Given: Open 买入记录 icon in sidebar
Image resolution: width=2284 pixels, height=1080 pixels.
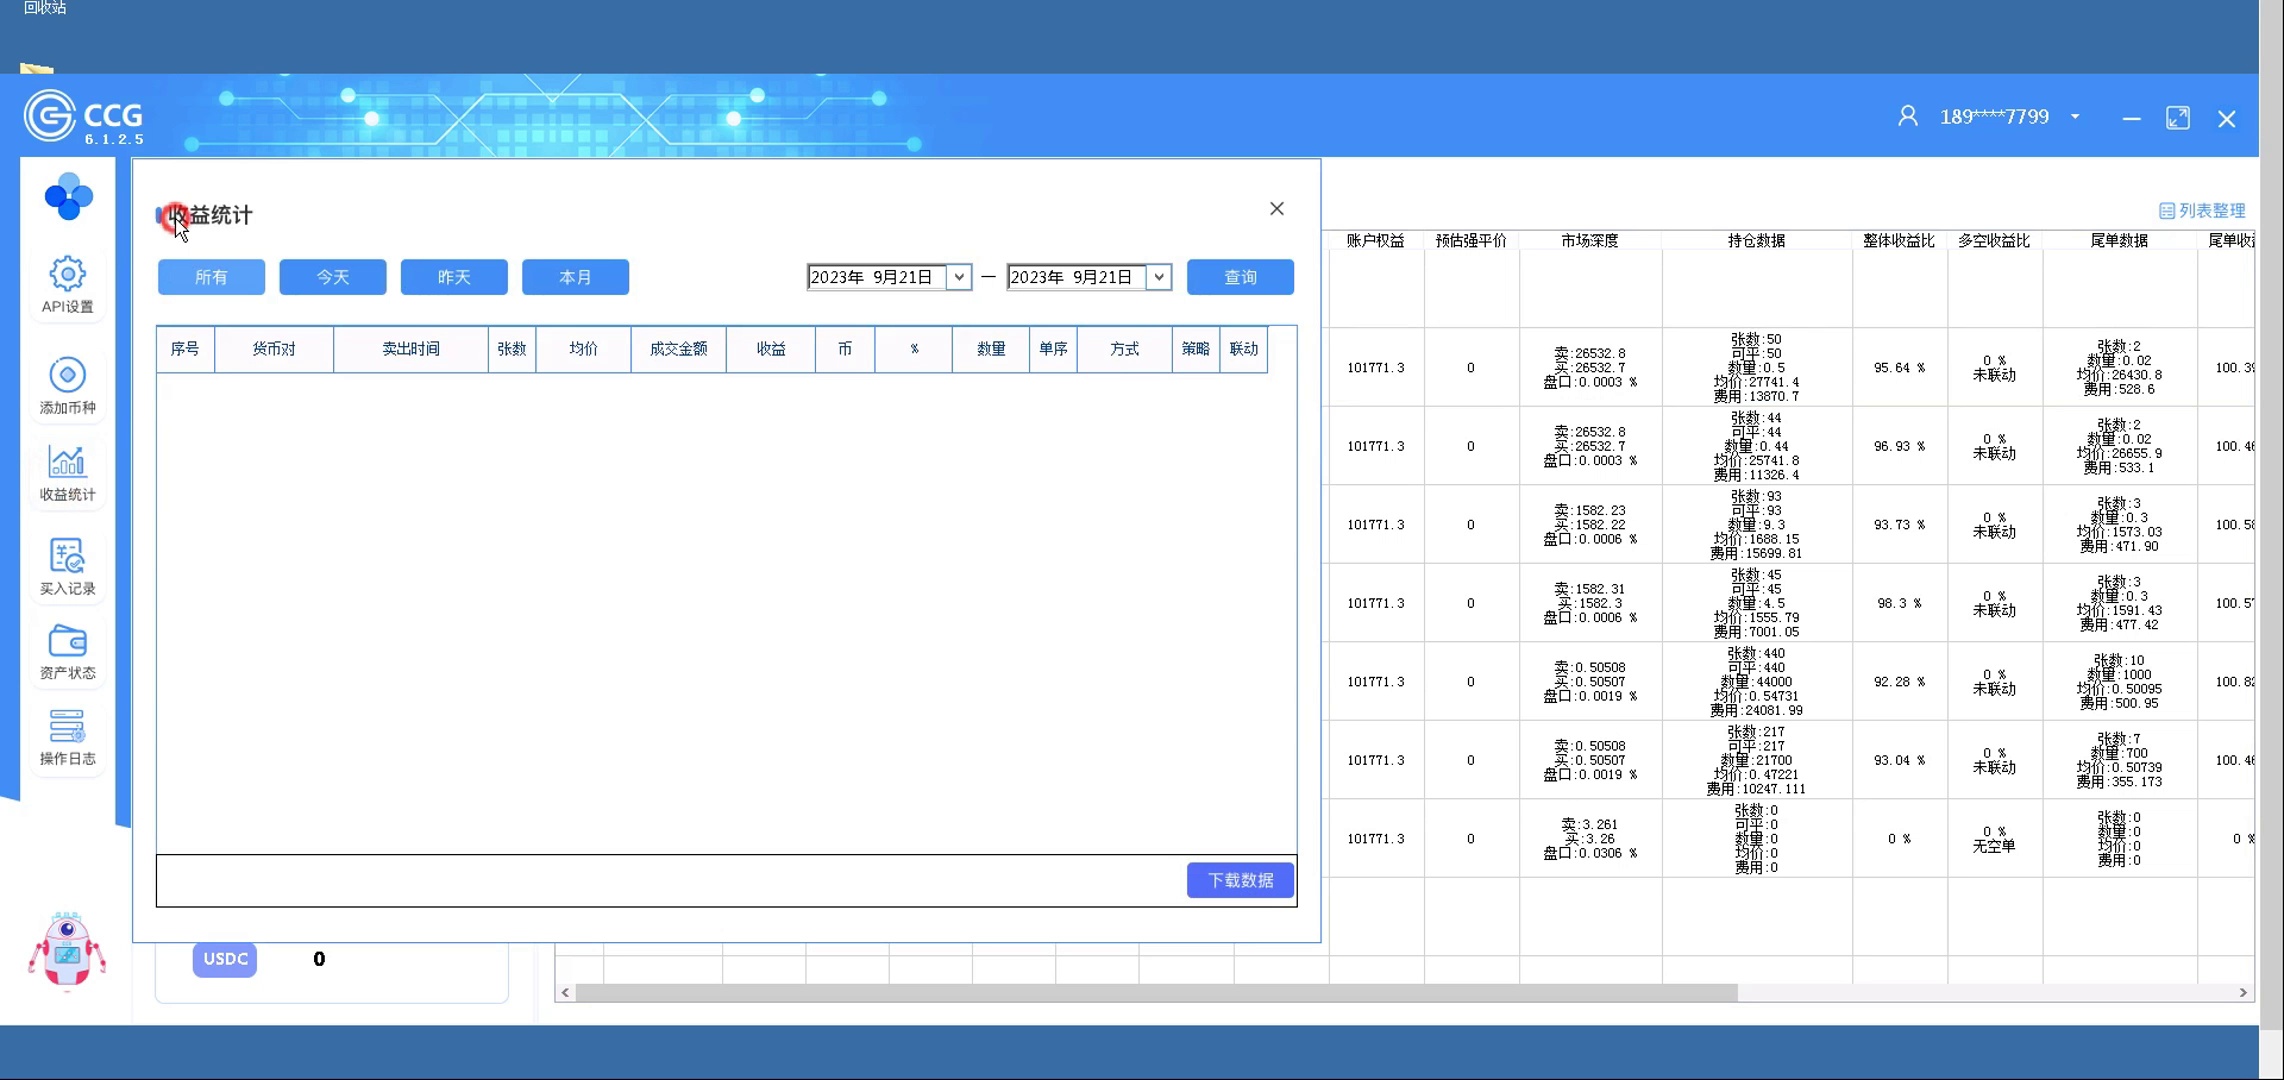Looking at the screenshot, I should pyautogui.click(x=67, y=556).
